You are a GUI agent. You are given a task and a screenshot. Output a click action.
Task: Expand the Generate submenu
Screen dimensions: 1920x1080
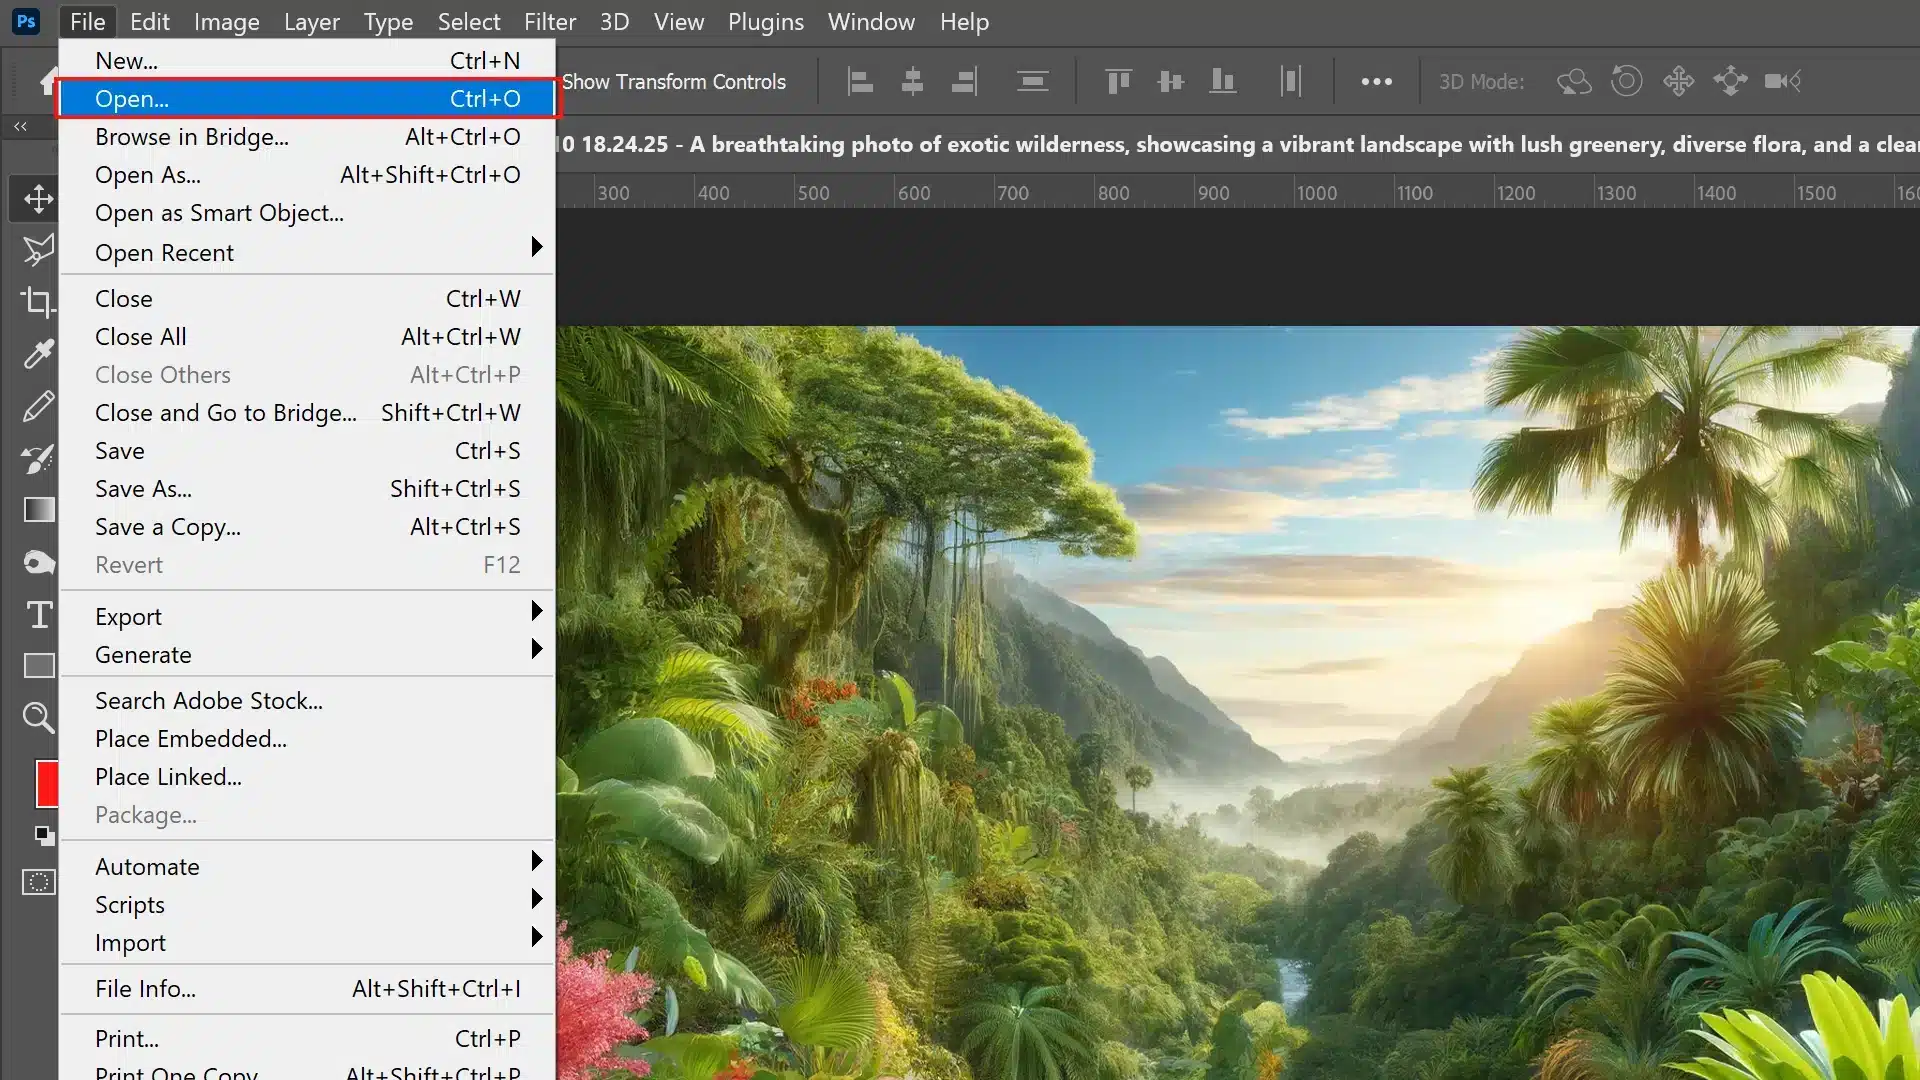307,654
